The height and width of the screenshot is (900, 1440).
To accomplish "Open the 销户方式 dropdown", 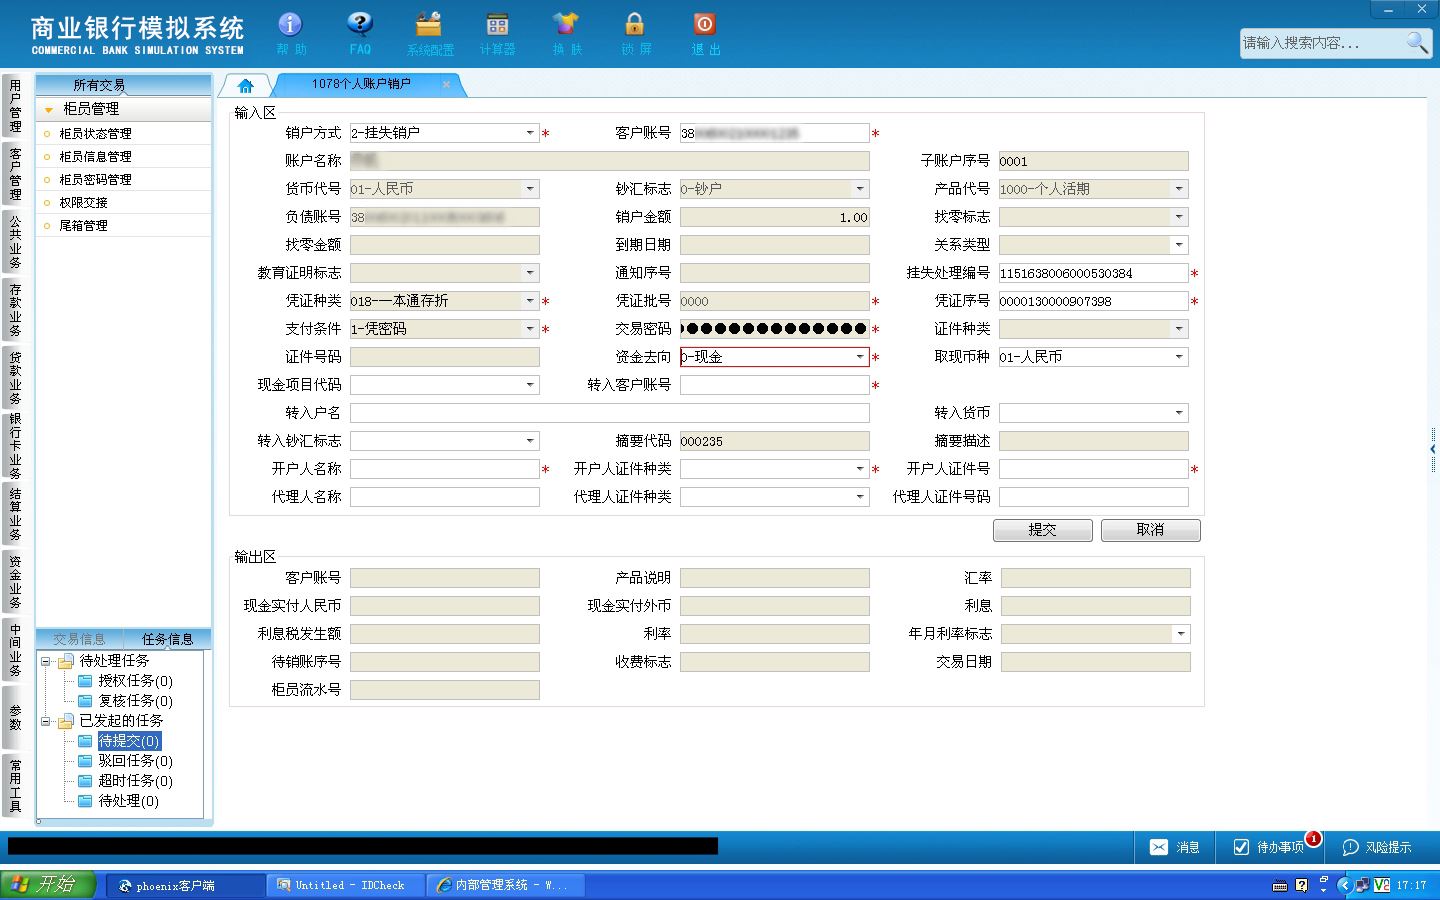I will tap(530, 133).
